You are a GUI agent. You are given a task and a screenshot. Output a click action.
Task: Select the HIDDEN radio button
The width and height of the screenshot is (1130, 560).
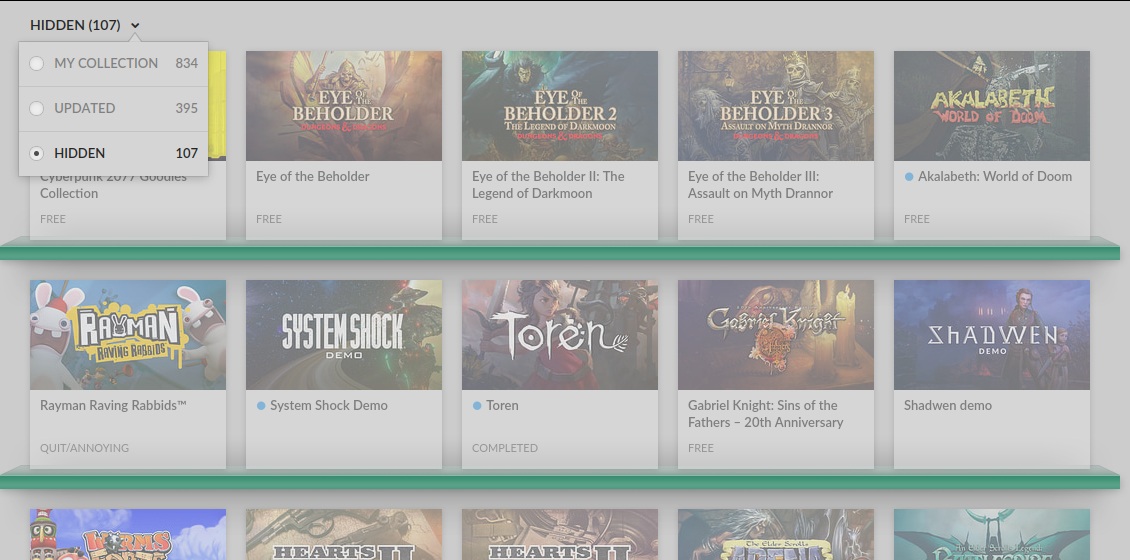coord(36,153)
